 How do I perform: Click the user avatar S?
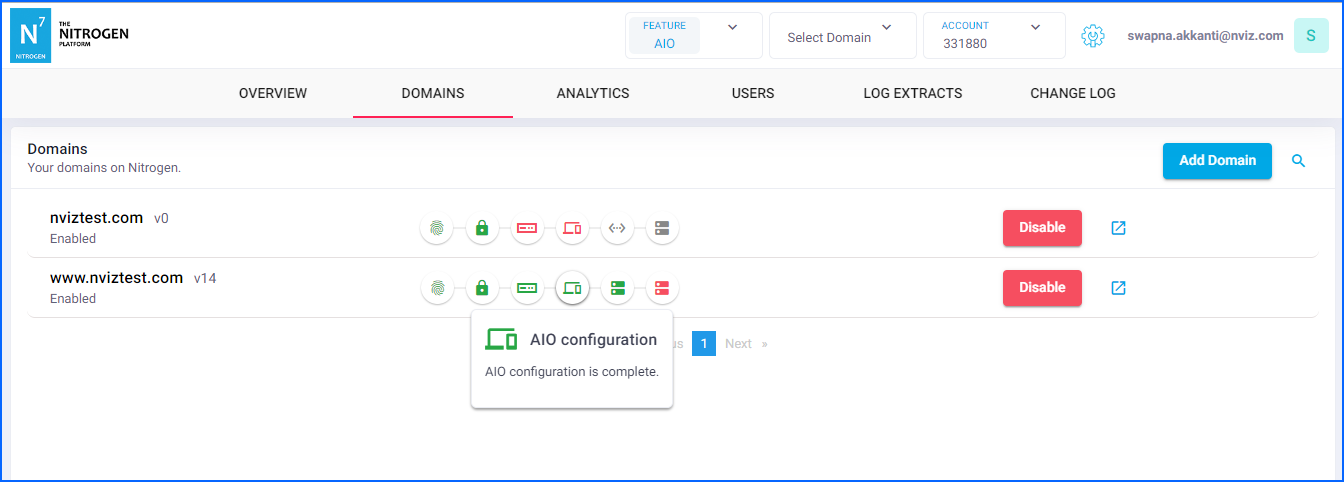click(x=1310, y=36)
